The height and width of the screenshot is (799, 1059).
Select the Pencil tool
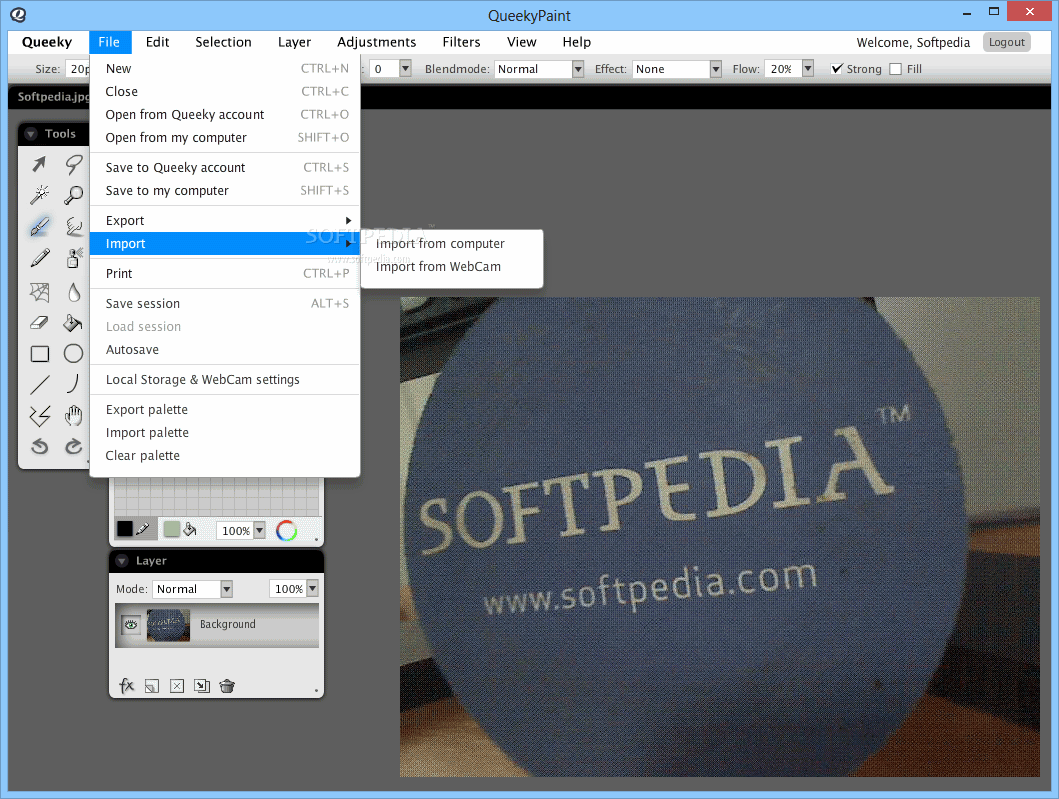[x=39, y=258]
